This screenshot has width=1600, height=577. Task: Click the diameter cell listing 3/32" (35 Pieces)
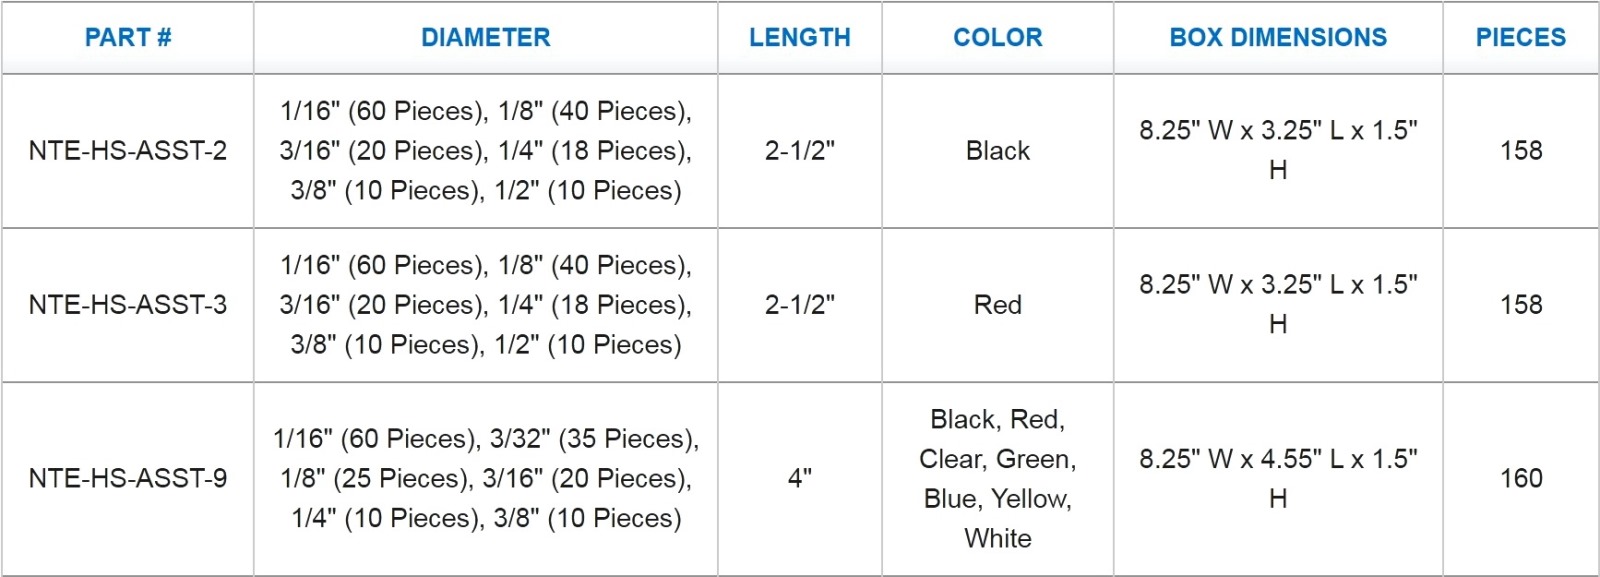click(485, 479)
